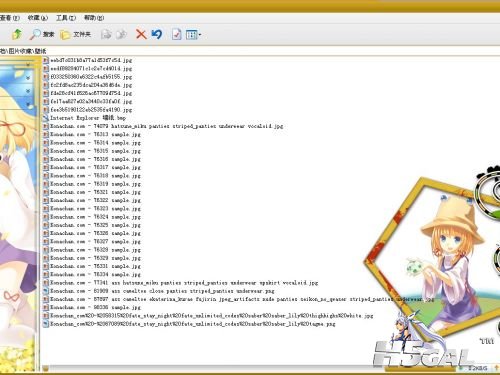Click the icon of Konachan 76318 sample.jpg
The image size is (500, 375).
click(x=46, y=176)
